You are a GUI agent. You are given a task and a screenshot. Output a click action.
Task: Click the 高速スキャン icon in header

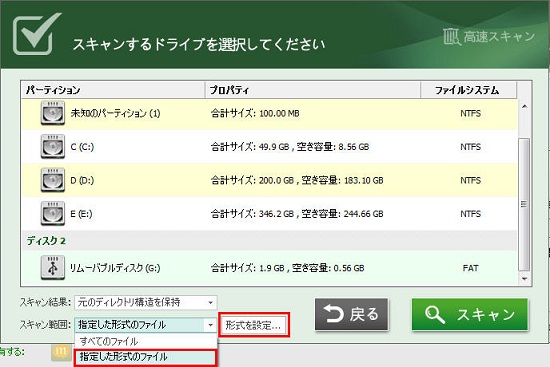tap(451, 36)
